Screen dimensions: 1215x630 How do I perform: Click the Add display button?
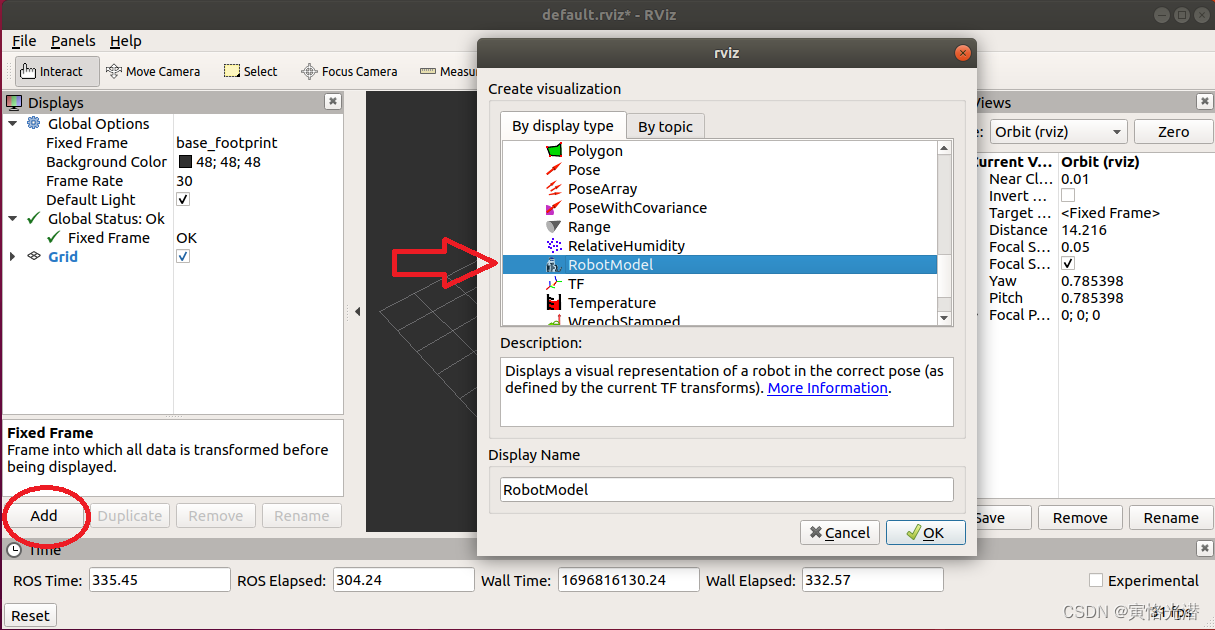pyautogui.click(x=44, y=516)
